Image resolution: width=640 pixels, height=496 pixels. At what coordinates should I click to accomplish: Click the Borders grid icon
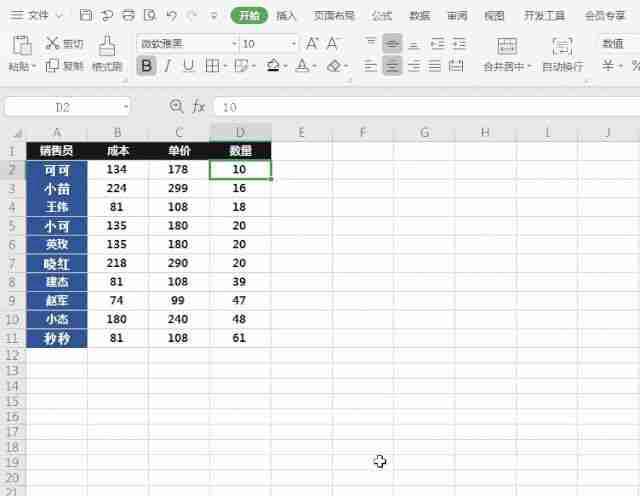click(x=212, y=65)
